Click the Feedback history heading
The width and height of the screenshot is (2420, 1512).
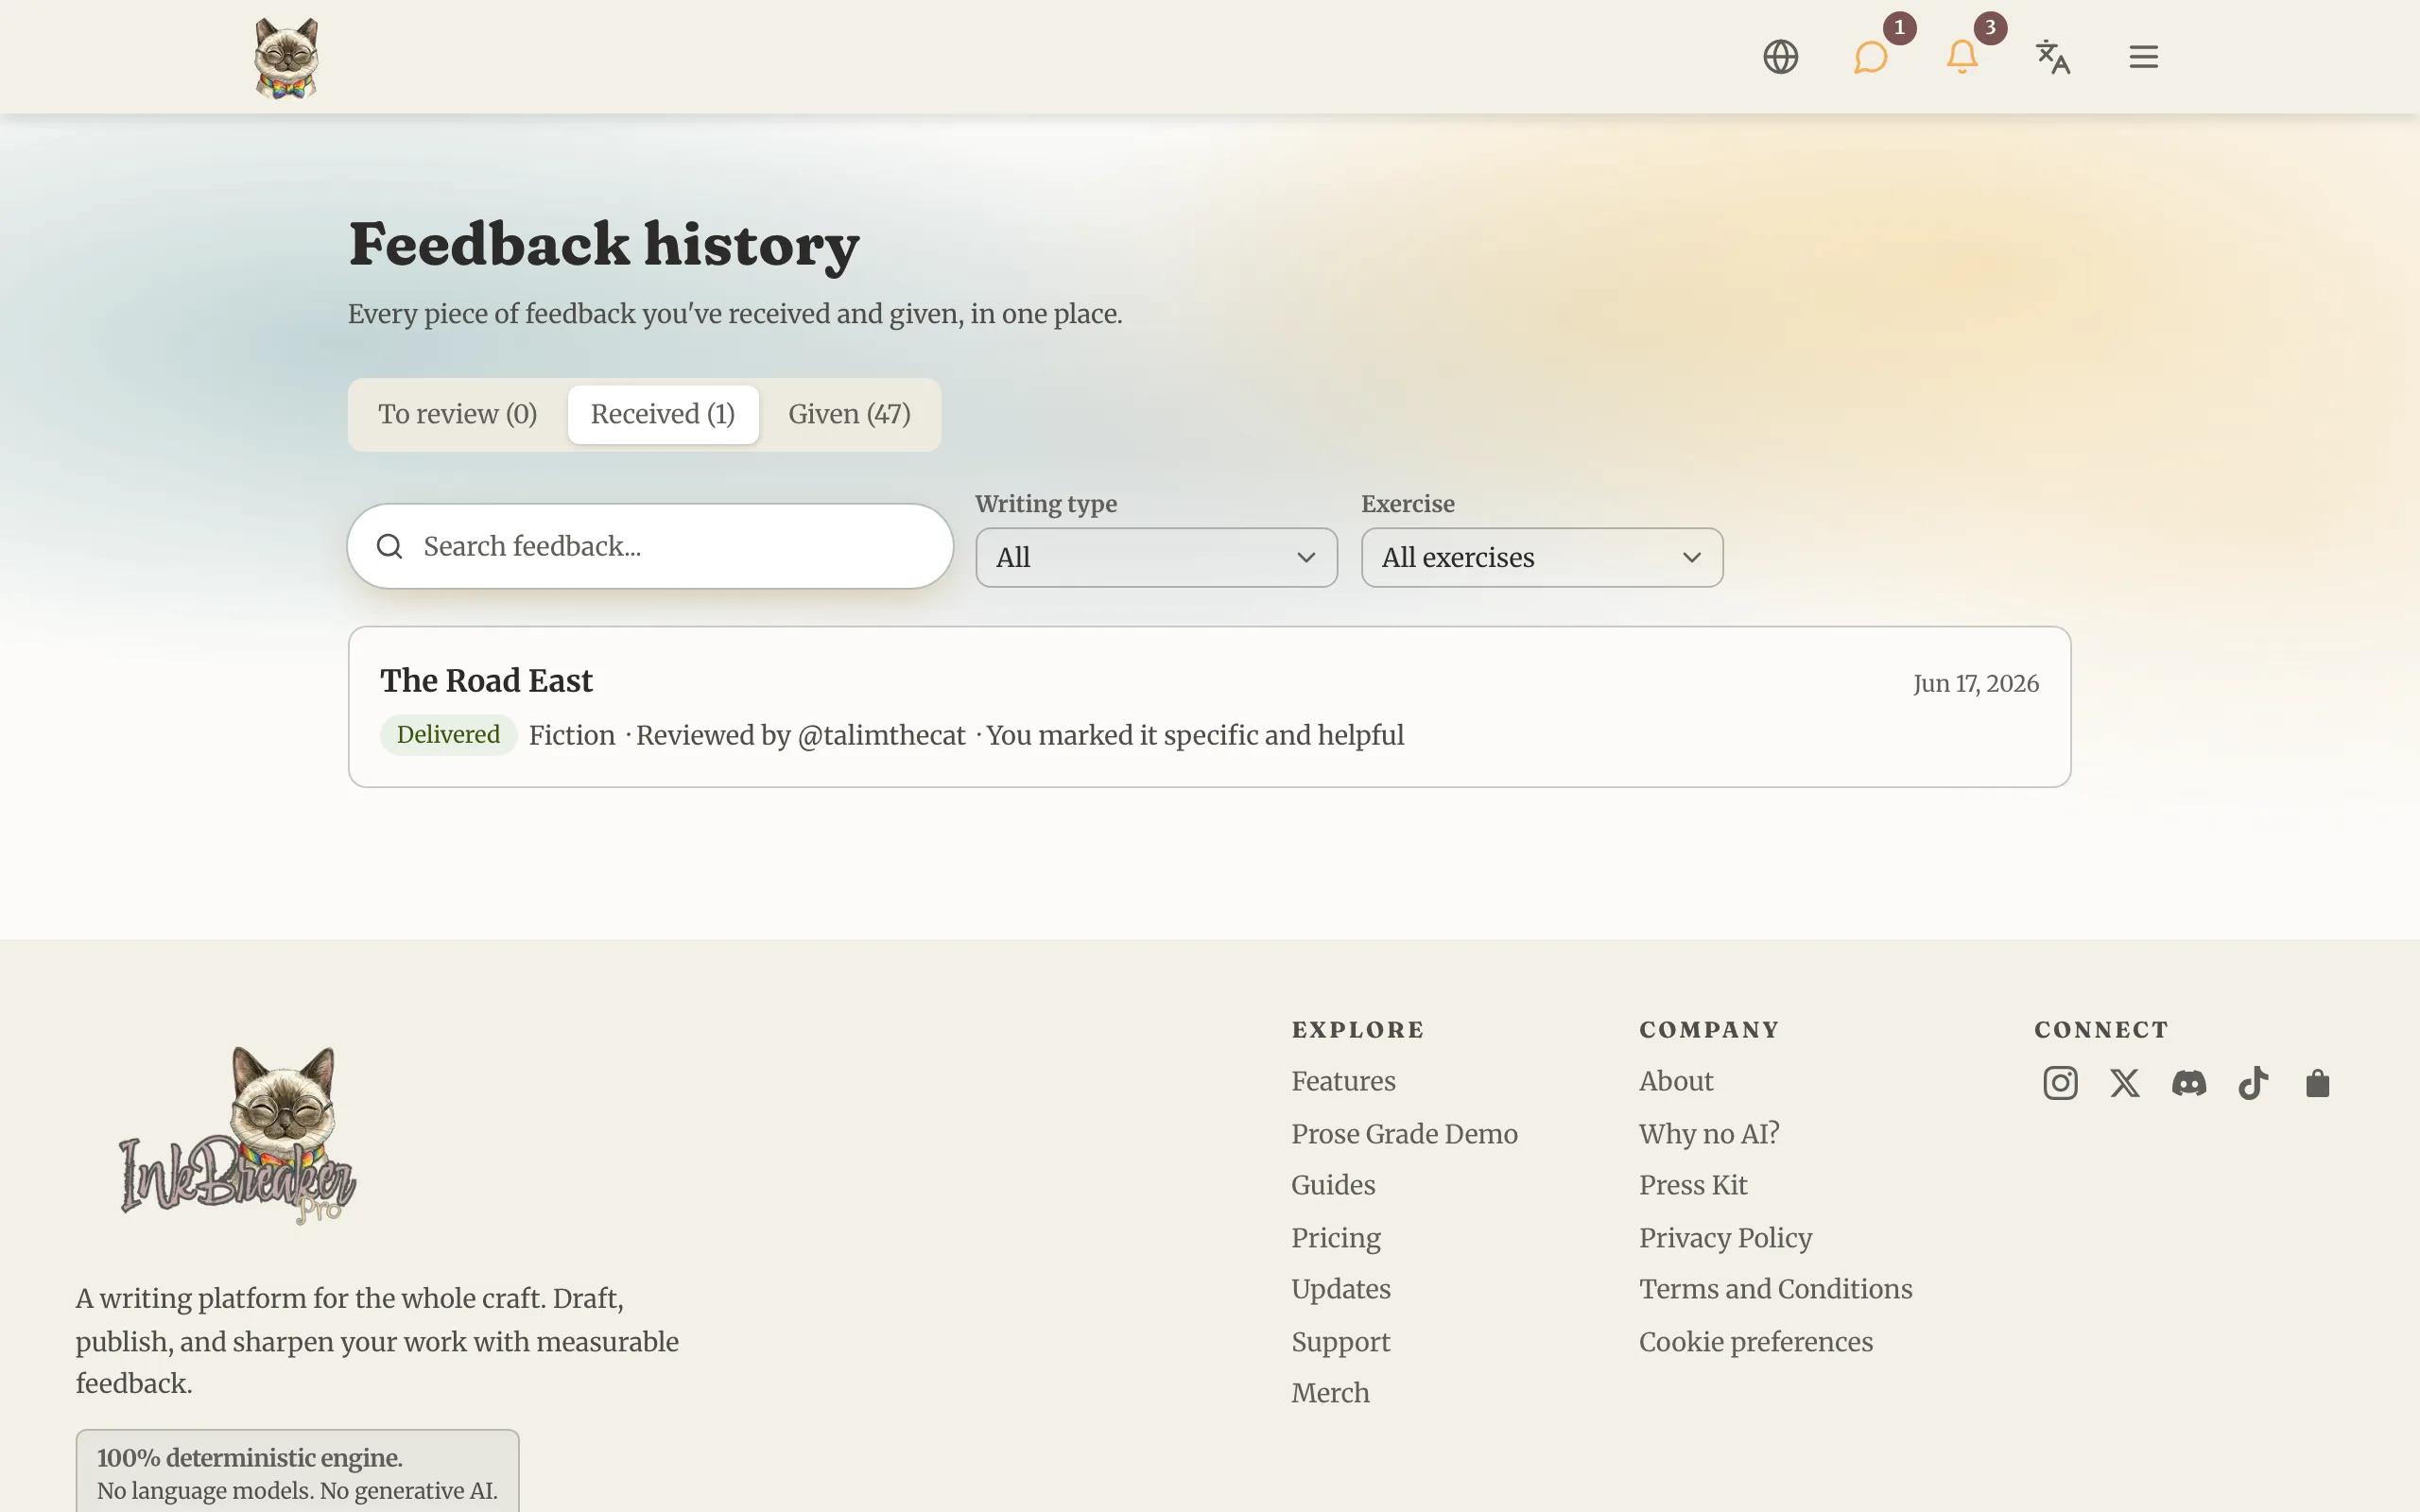point(604,245)
